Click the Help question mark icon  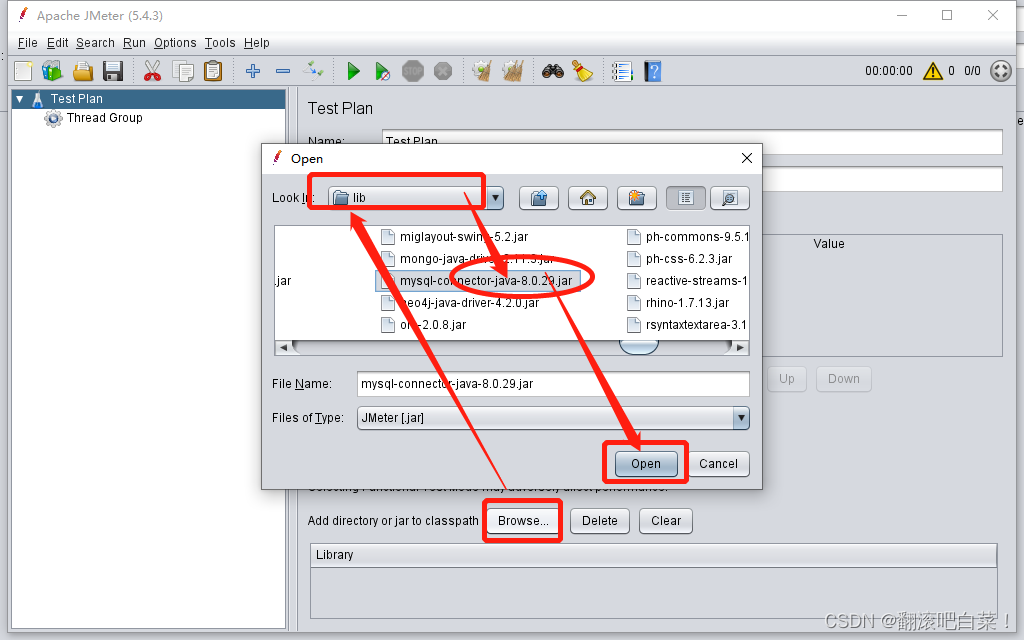pyautogui.click(x=652, y=71)
